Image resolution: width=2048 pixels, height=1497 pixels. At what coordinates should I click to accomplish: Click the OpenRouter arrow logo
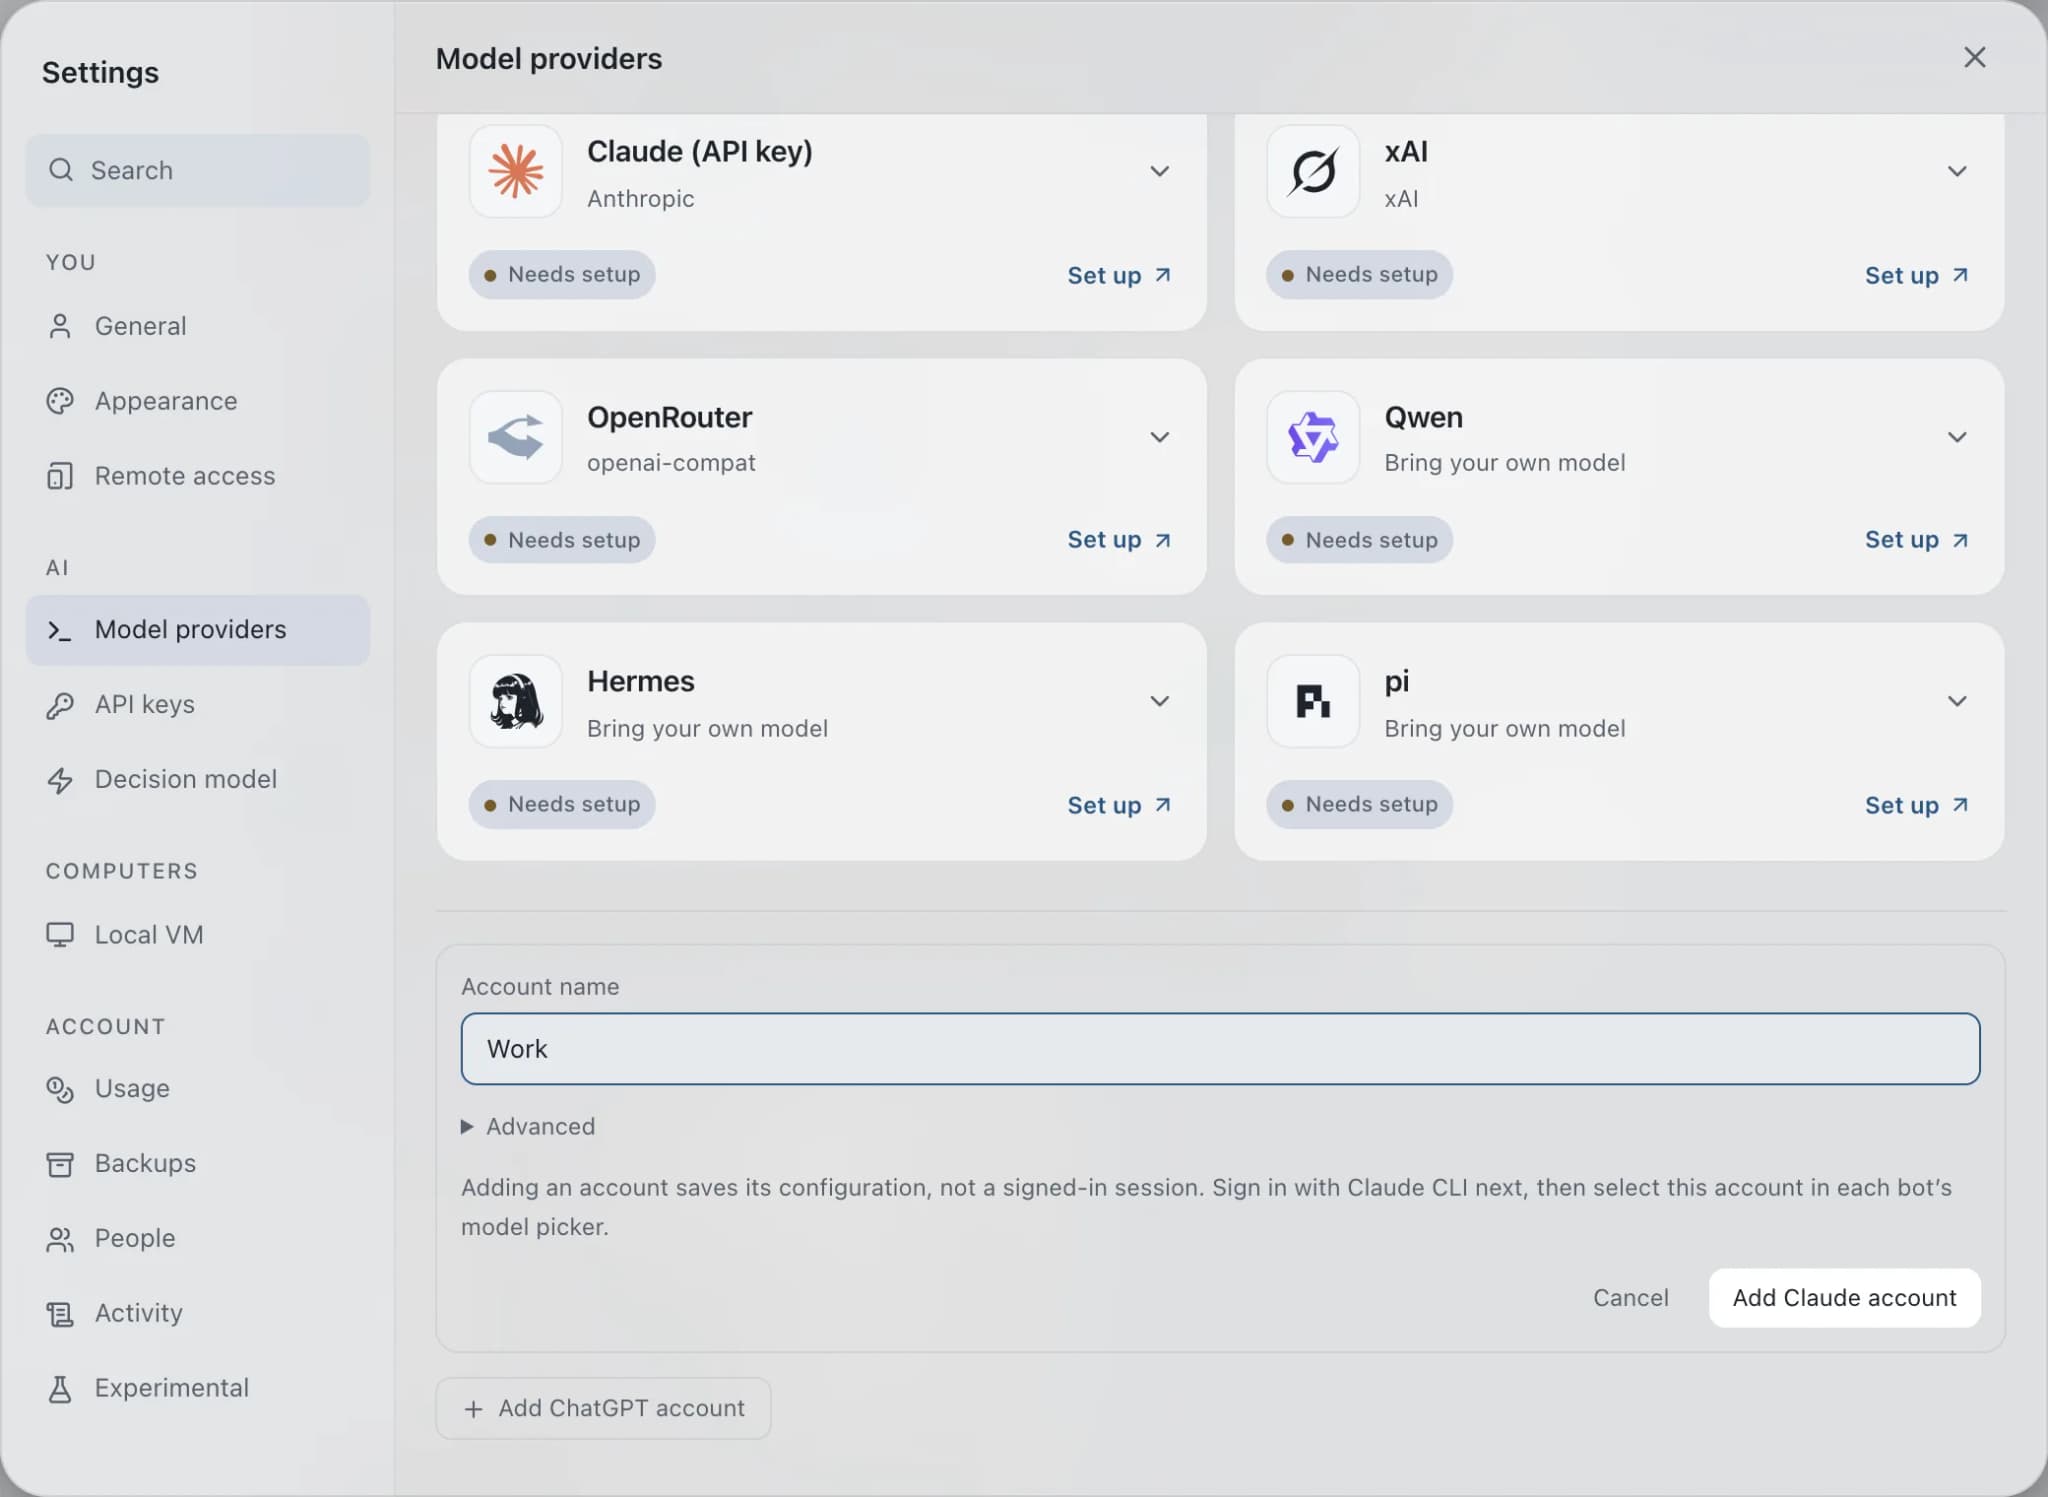515,437
